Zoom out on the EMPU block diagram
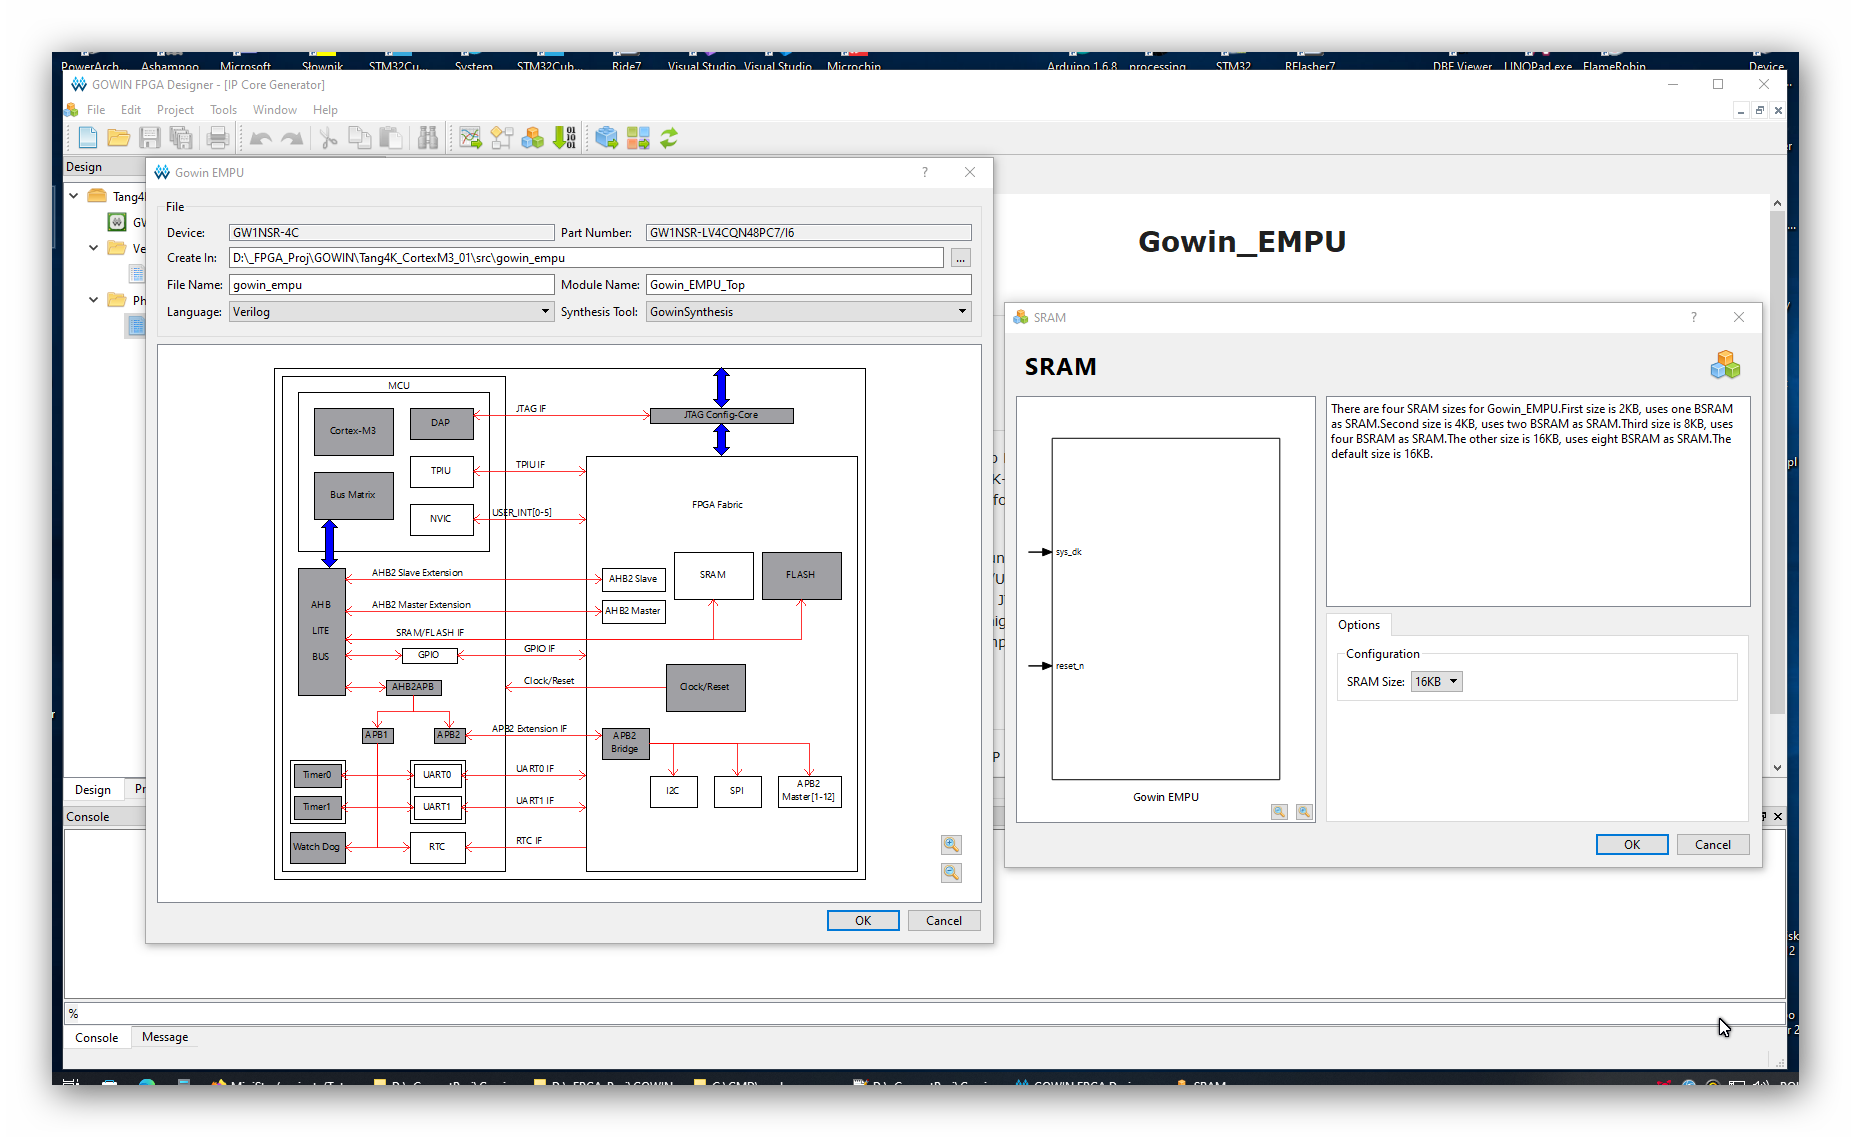 pyautogui.click(x=951, y=873)
